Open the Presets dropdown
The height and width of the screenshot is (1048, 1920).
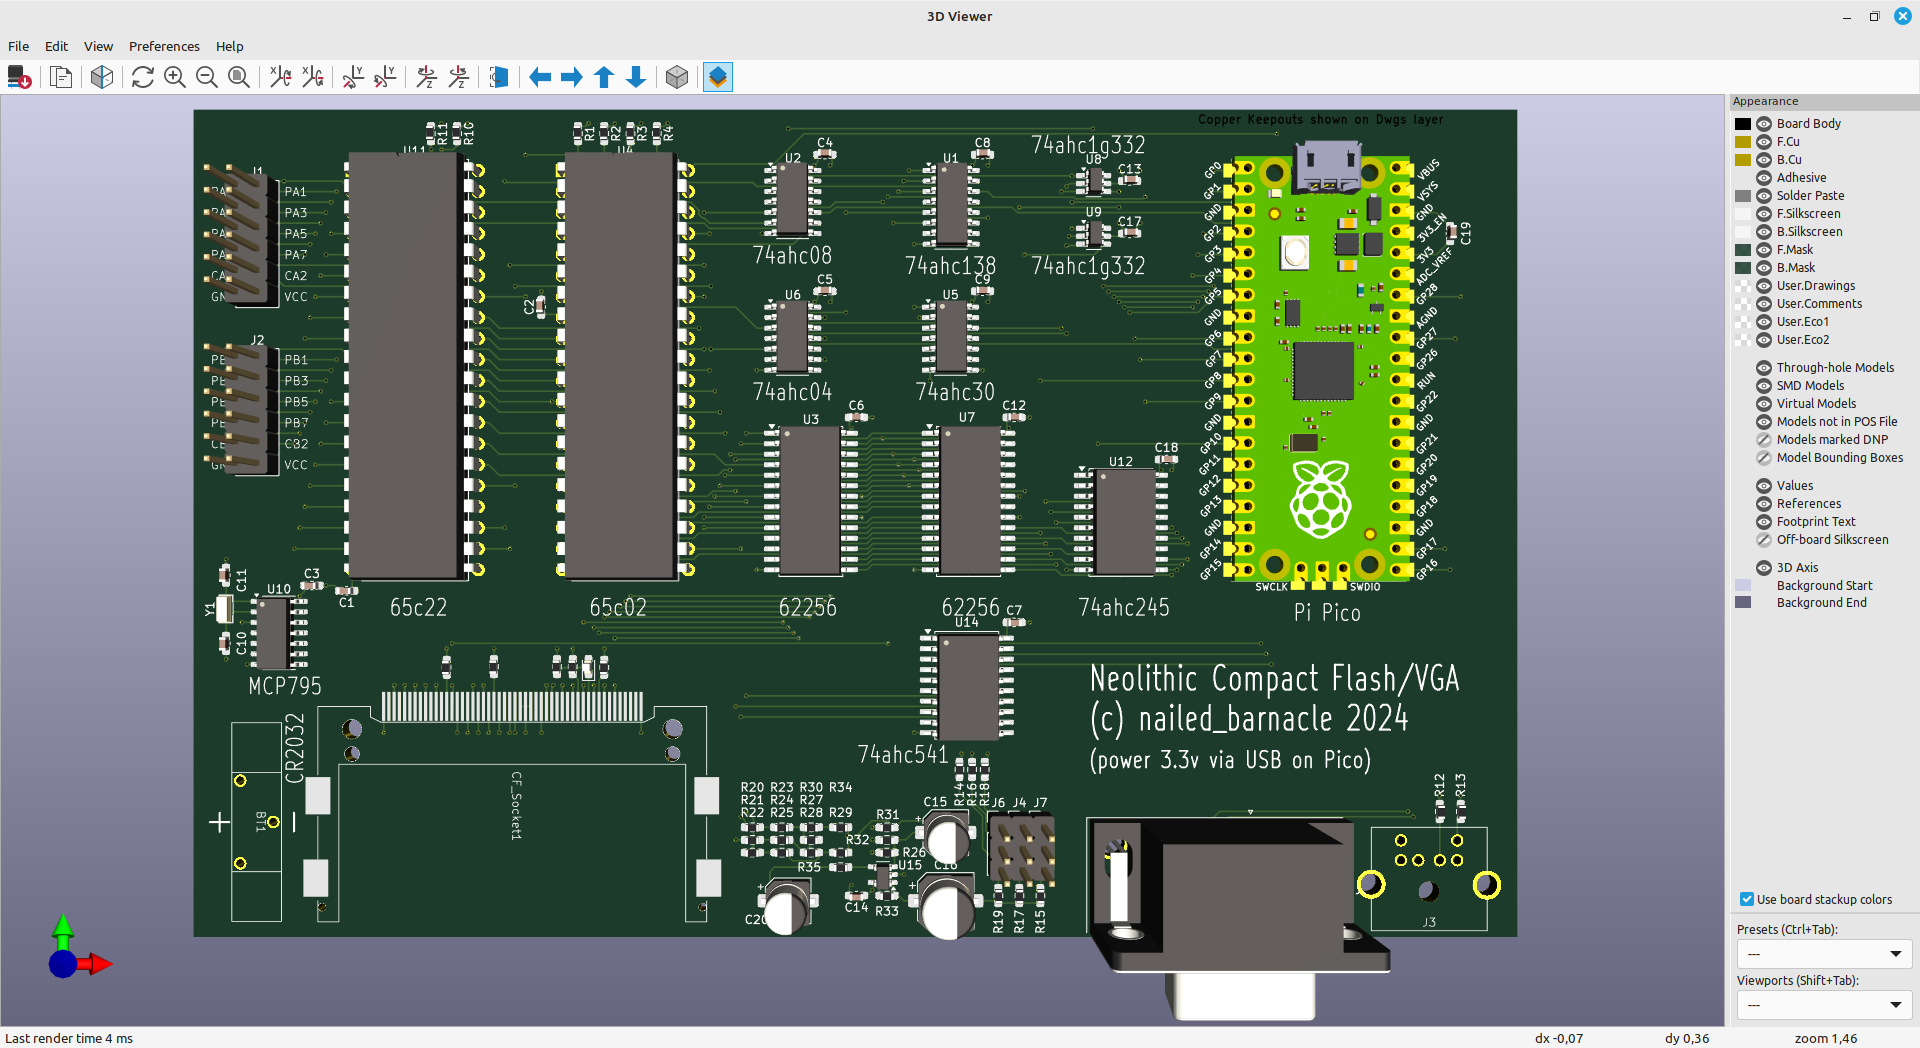coord(1824,954)
